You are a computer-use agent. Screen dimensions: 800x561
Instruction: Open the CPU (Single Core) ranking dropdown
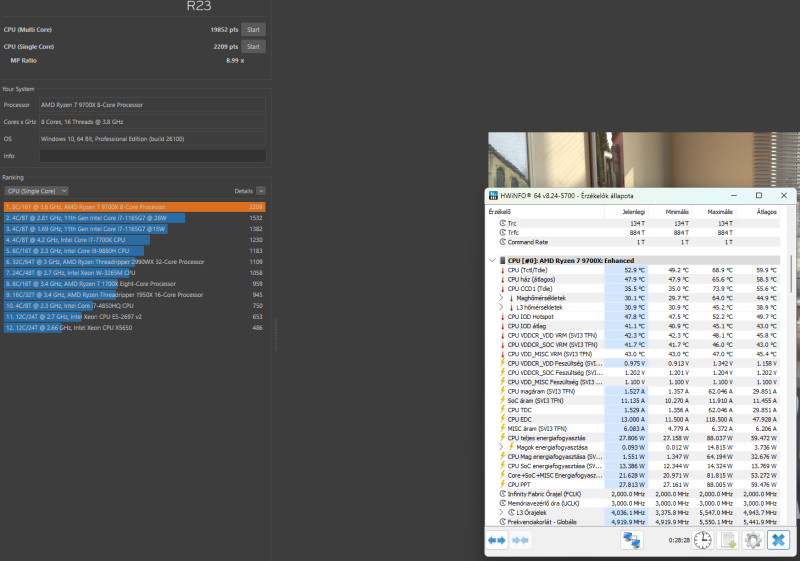click(x=36, y=191)
